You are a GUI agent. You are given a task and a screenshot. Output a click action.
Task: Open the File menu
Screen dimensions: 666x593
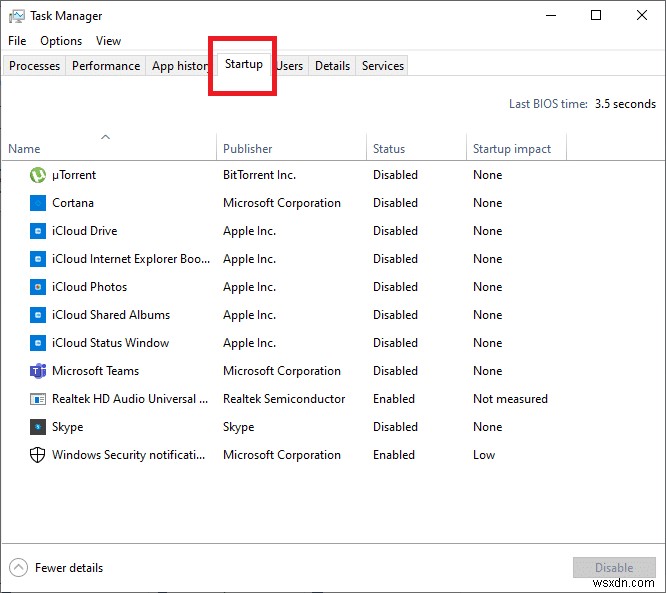17,41
